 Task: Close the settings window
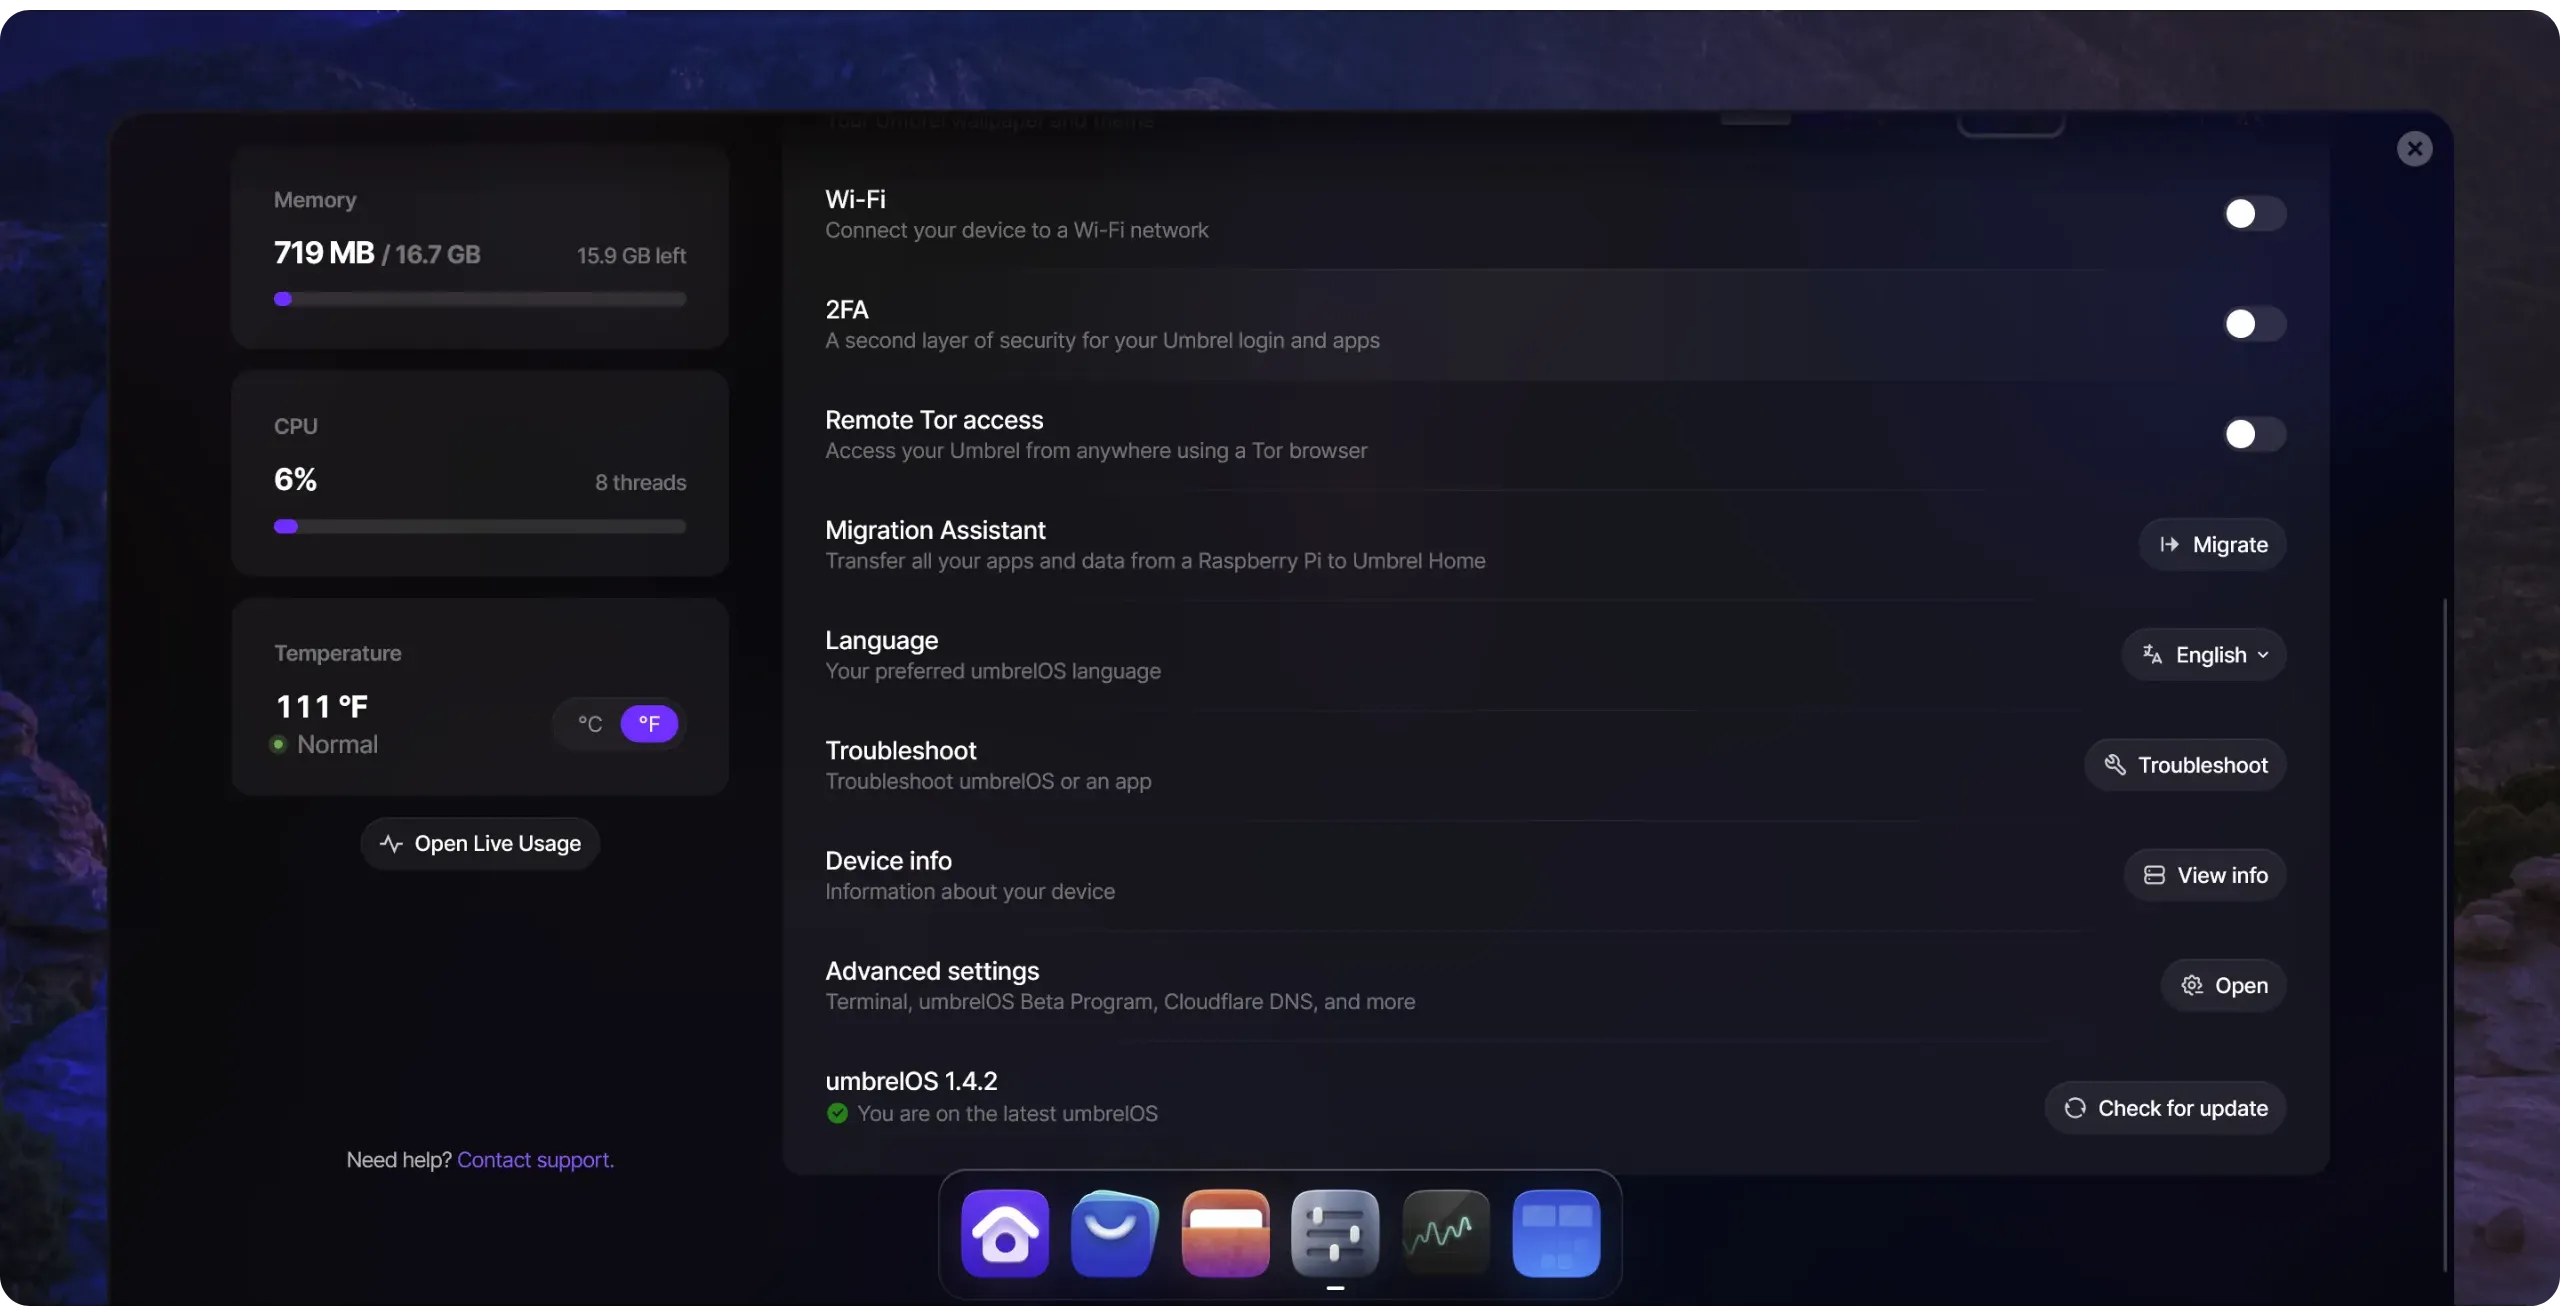pyautogui.click(x=2414, y=149)
